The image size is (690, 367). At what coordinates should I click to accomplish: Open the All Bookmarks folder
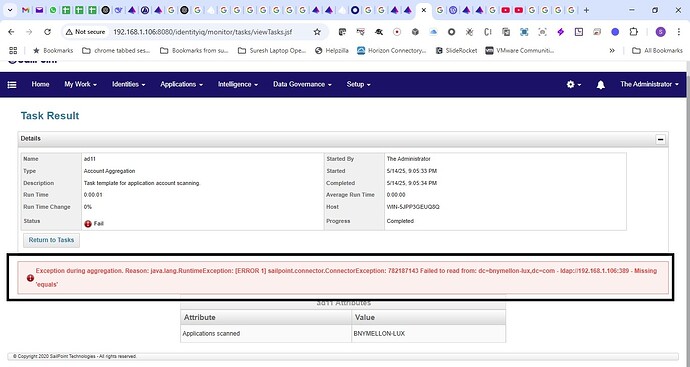tap(657, 51)
